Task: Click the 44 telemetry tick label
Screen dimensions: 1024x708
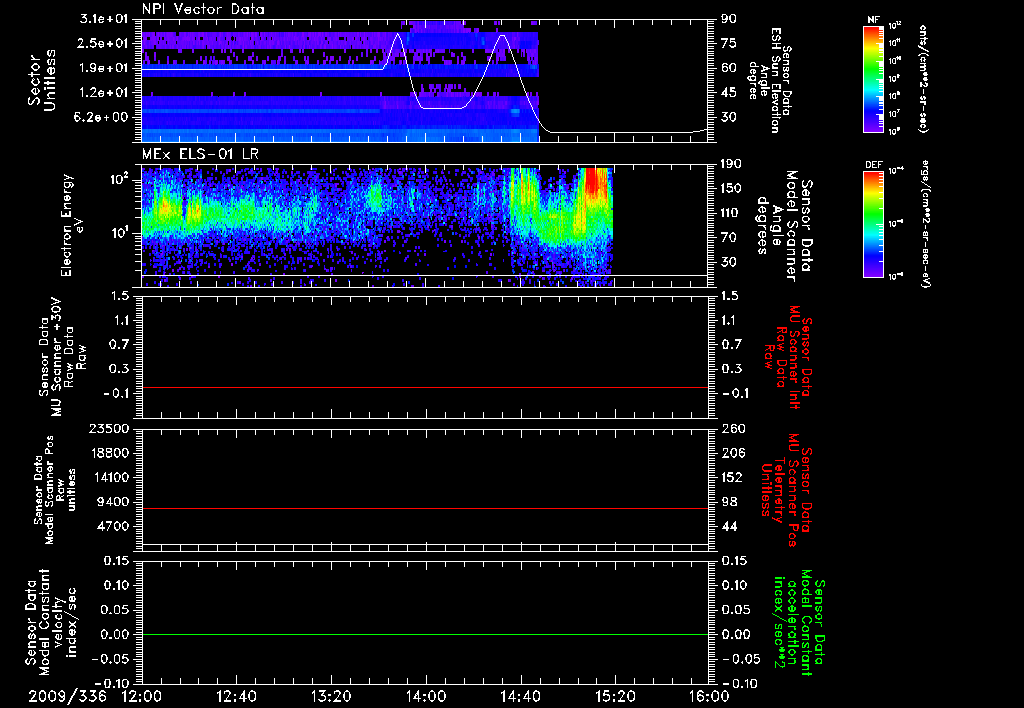Action: click(729, 526)
